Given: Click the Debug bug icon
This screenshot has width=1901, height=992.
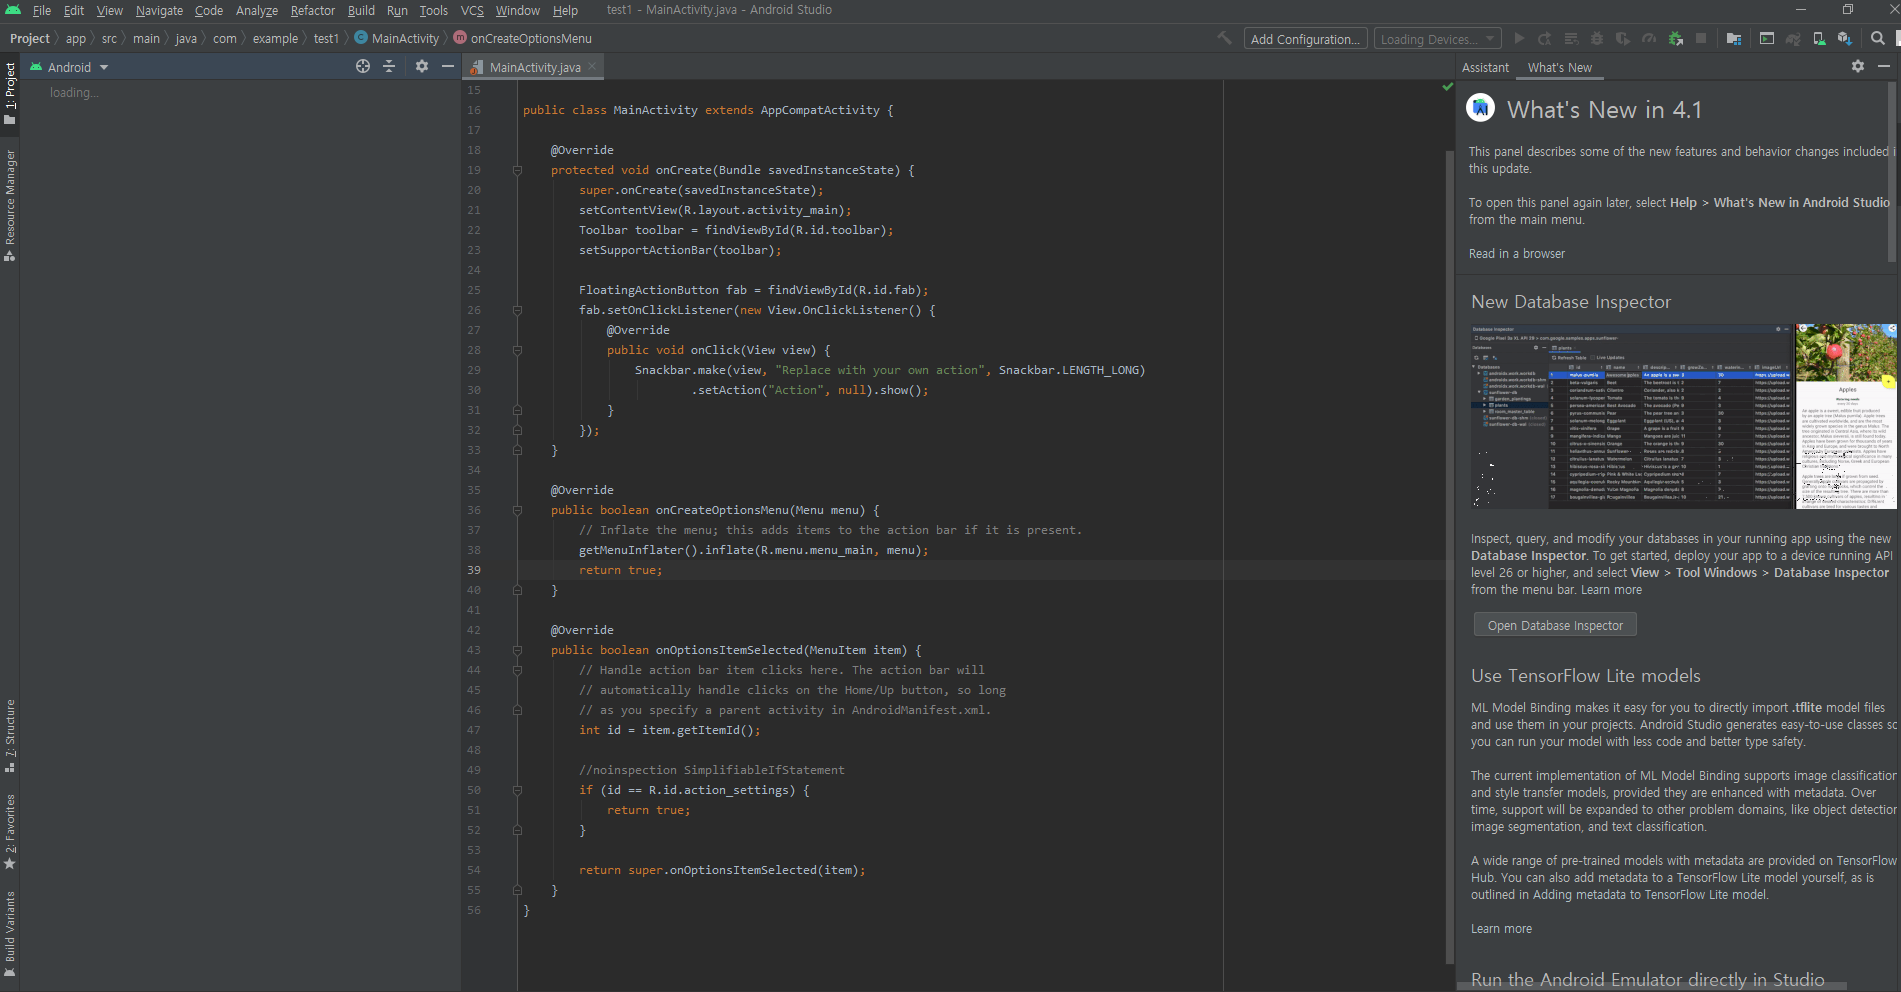Looking at the screenshot, I should pyautogui.click(x=1597, y=38).
